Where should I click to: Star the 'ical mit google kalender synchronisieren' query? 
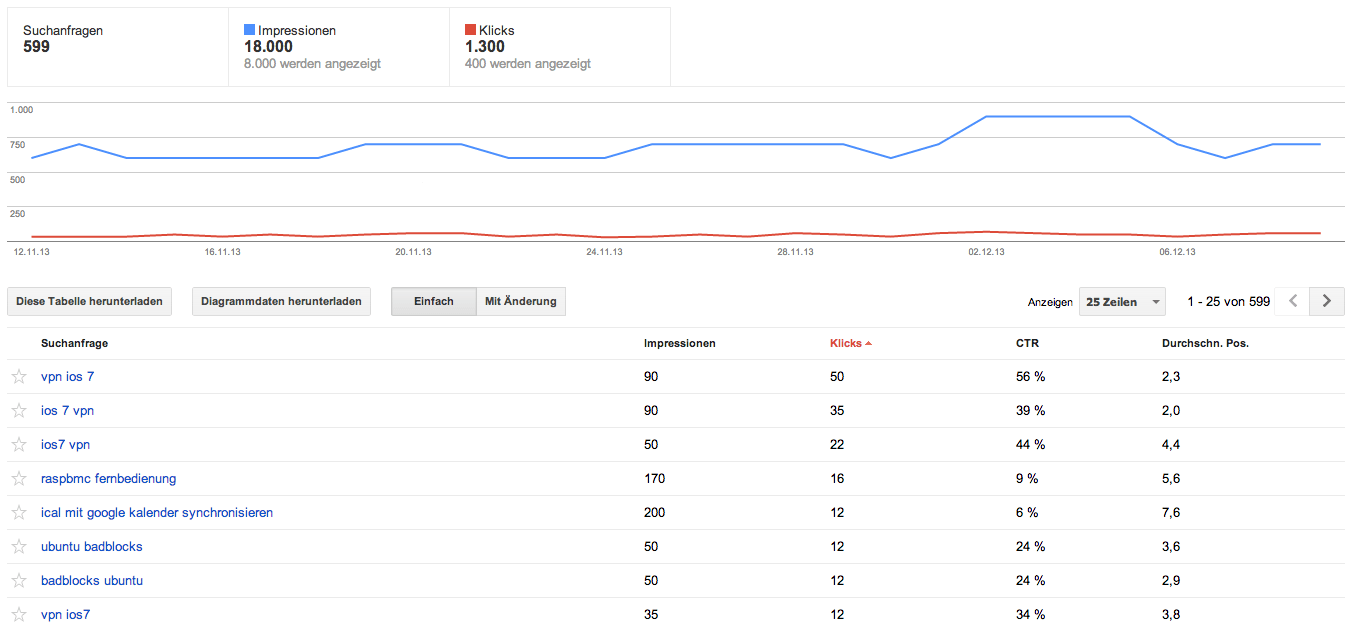[x=19, y=513]
